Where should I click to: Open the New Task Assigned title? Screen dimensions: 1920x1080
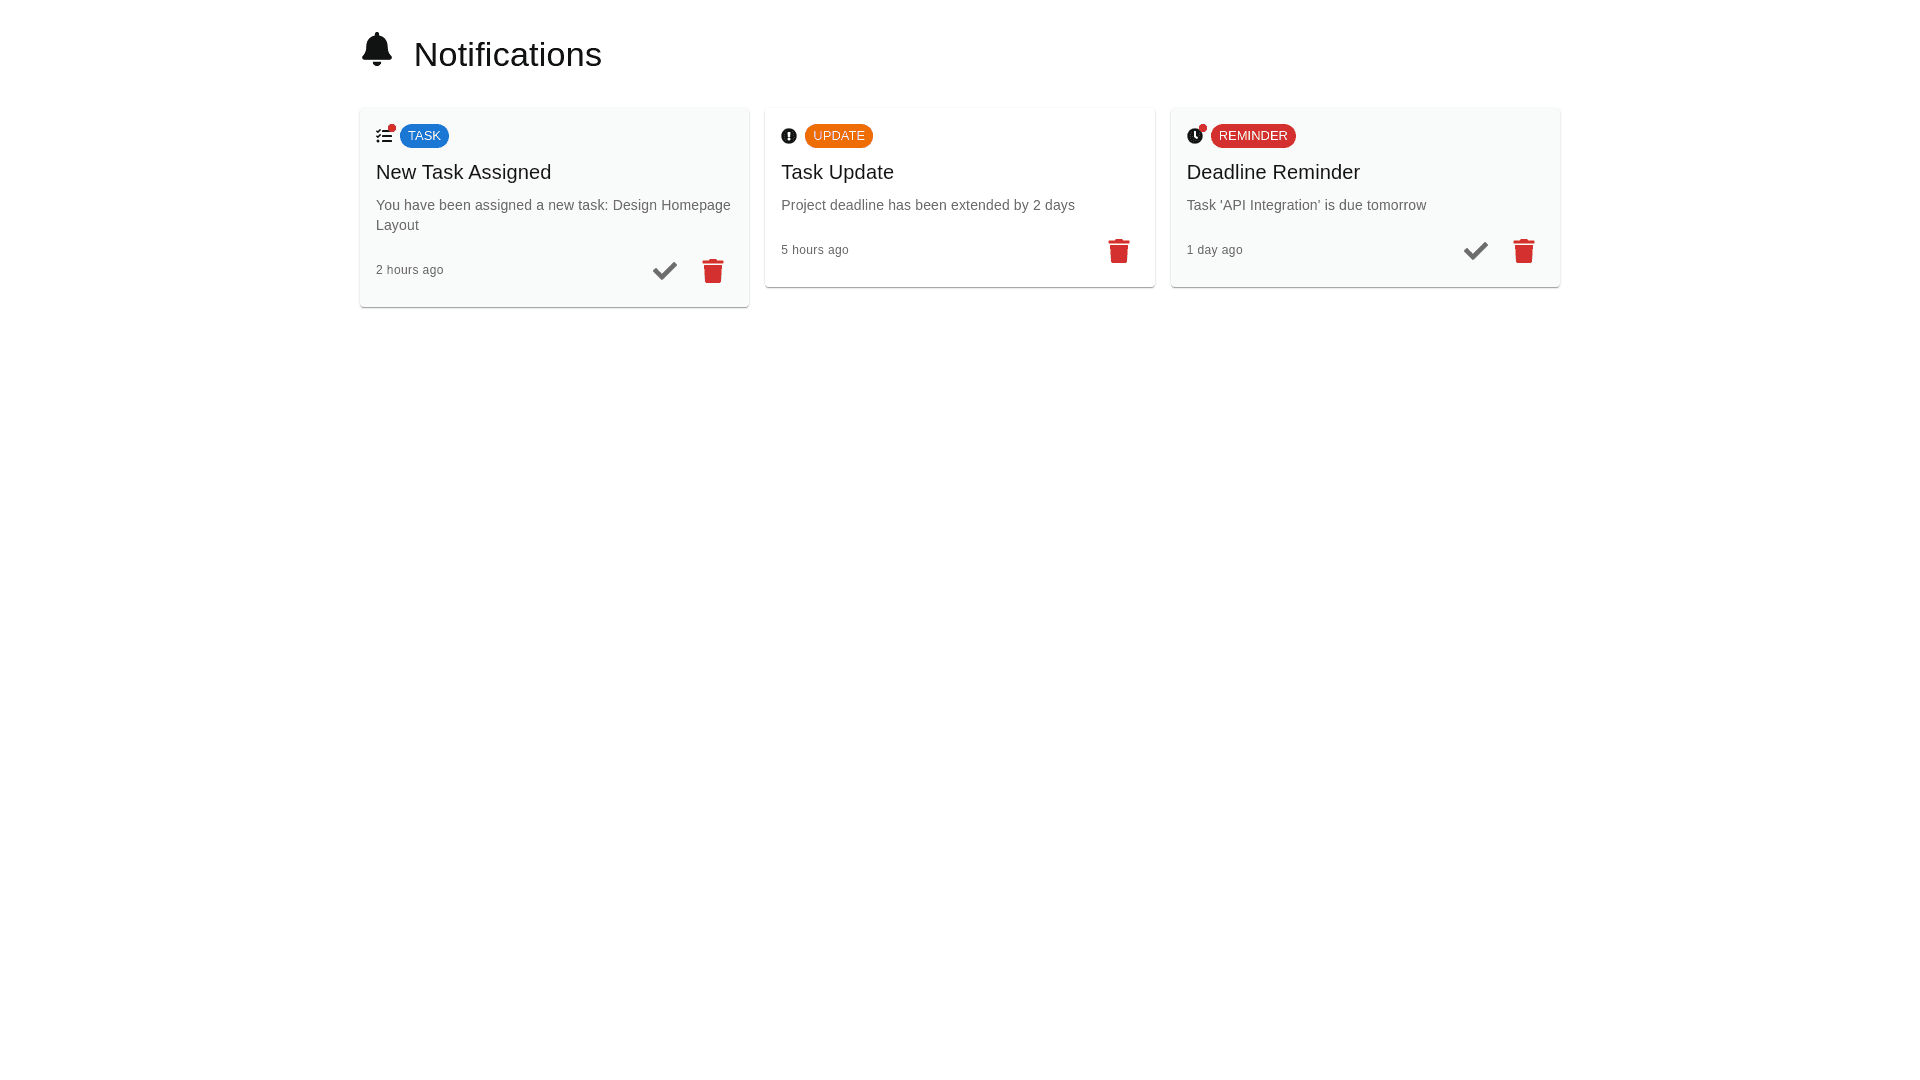[463, 172]
